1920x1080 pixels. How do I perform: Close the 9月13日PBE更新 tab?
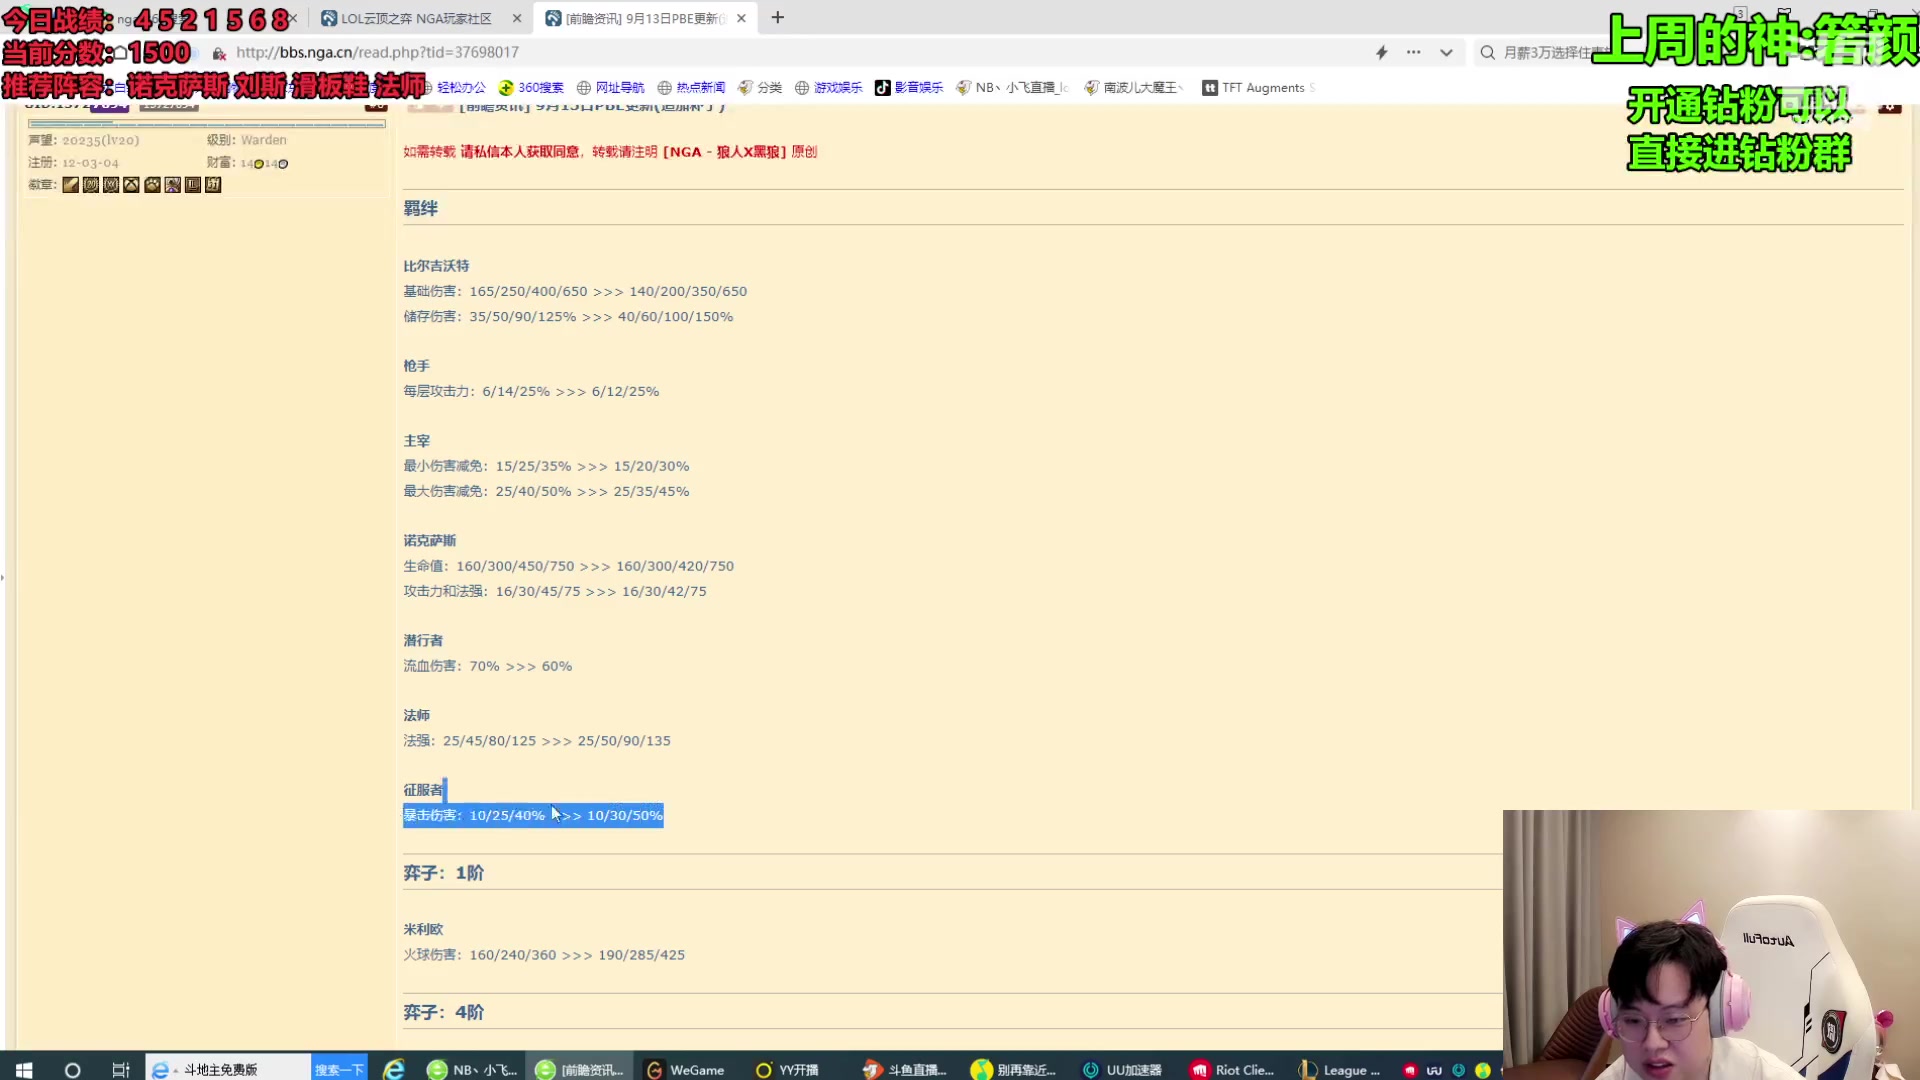pos(741,19)
